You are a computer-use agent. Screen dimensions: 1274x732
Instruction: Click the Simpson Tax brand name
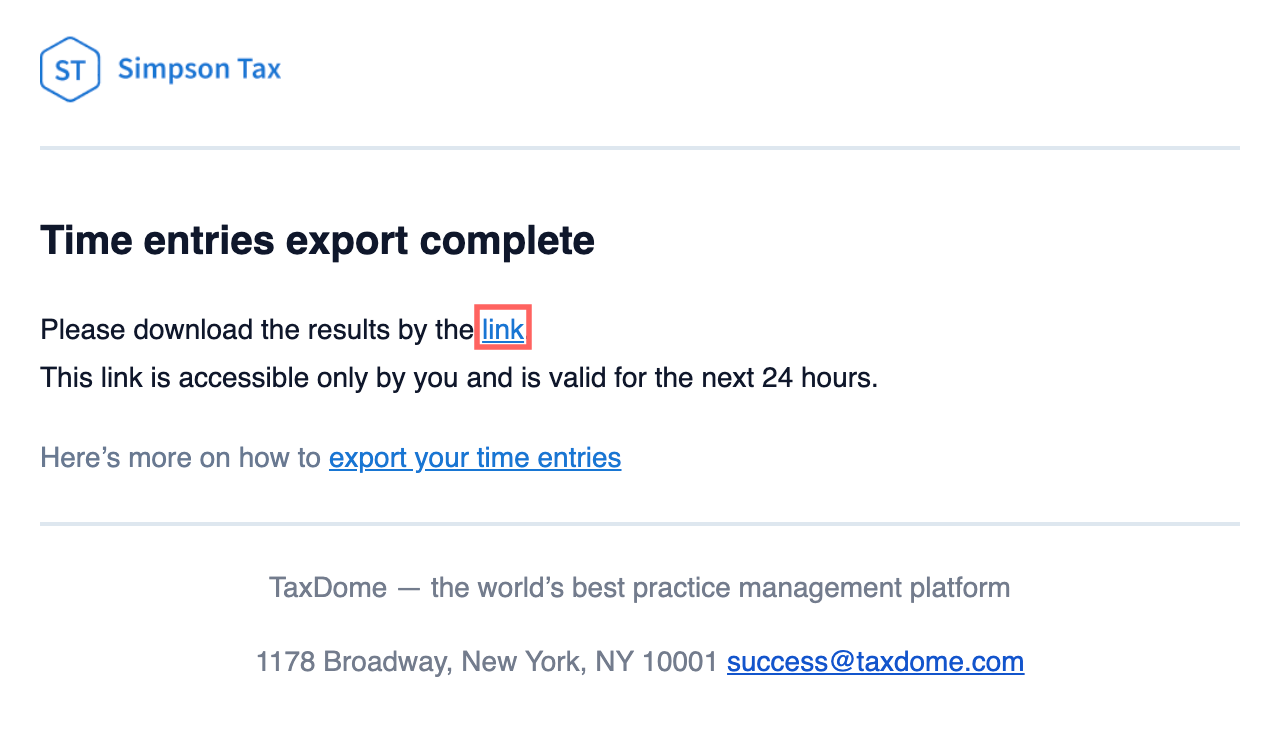199,69
